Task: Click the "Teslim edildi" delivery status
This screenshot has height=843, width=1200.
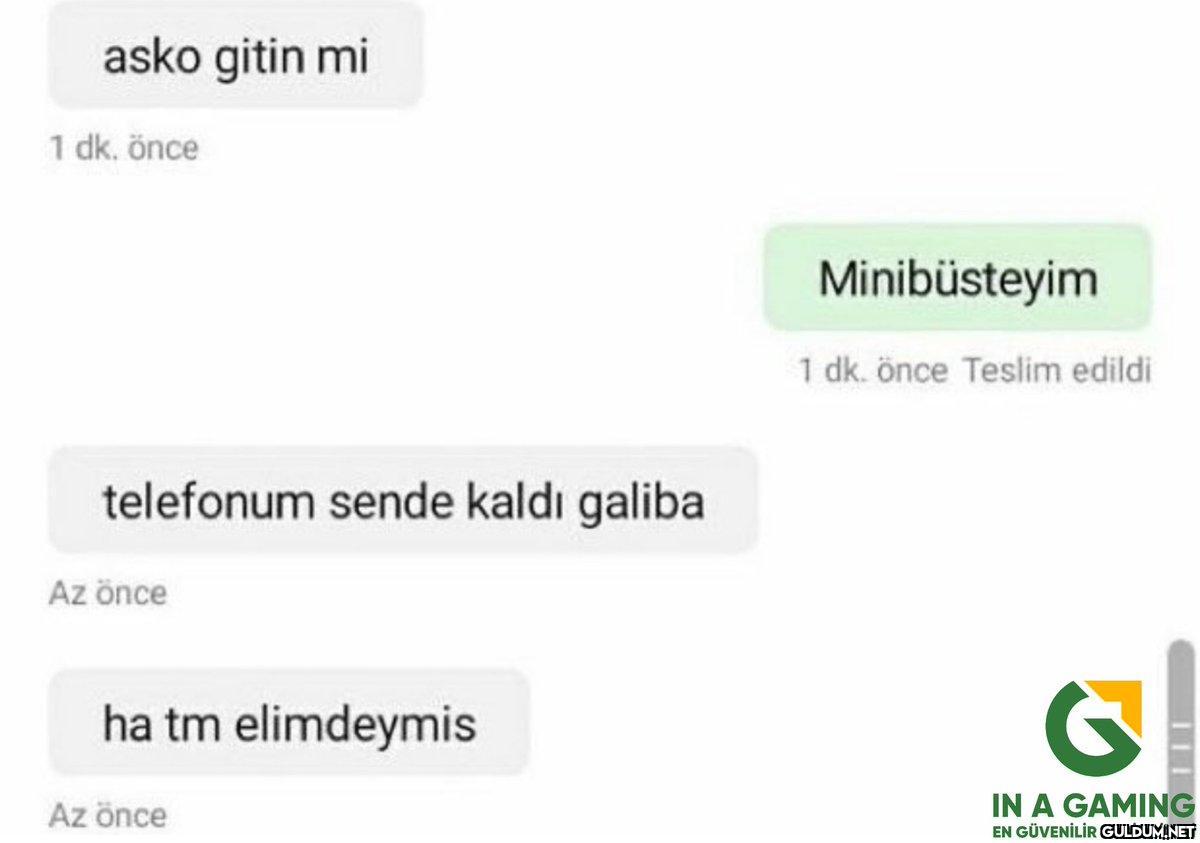Action: (x=1057, y=371)
